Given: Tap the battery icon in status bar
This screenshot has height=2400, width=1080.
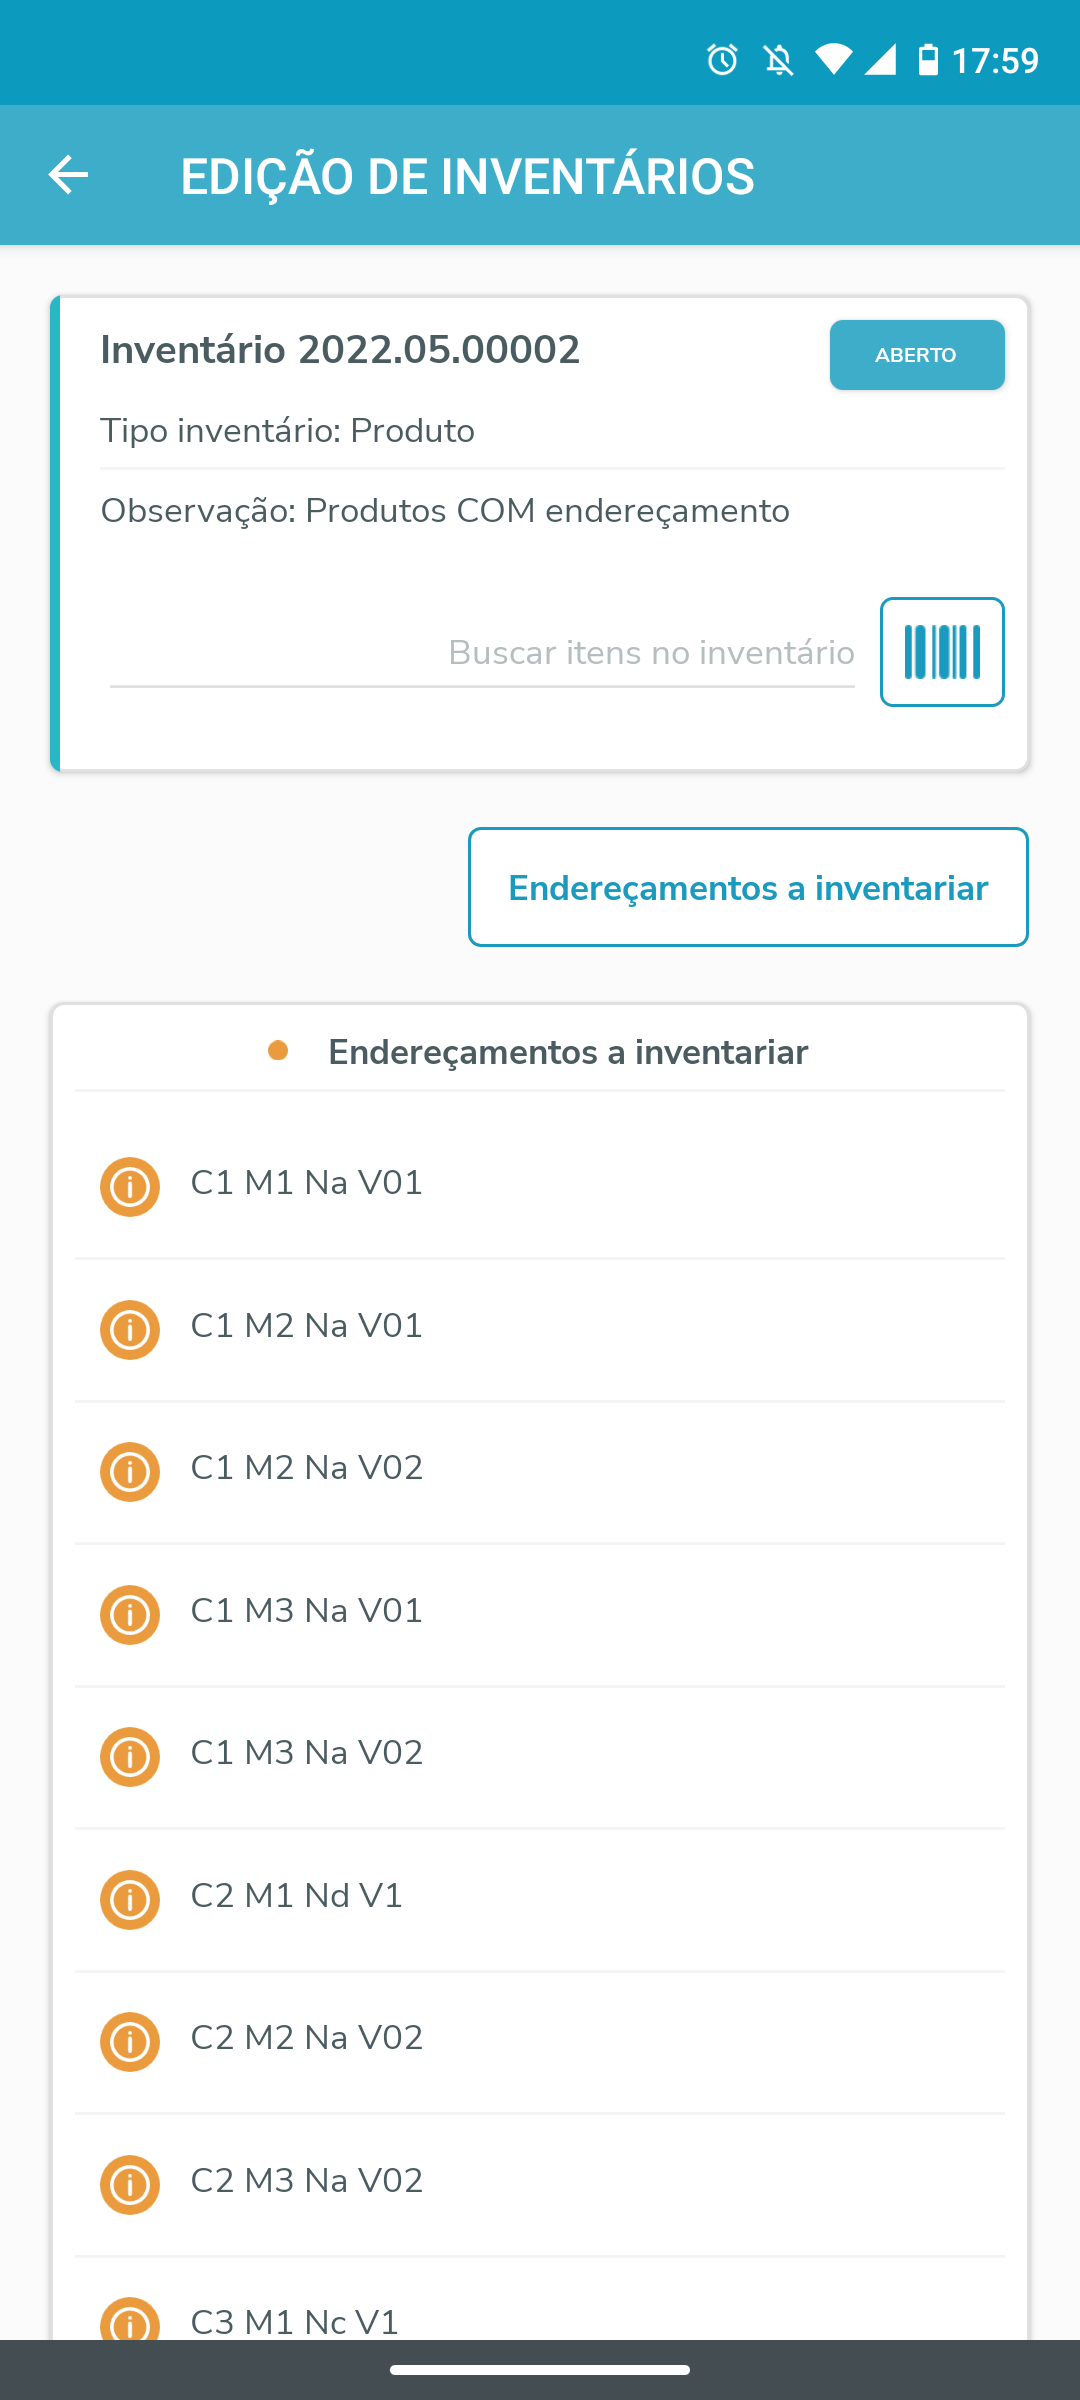Looking at the screenshot, I should click(x=928, y=60).
